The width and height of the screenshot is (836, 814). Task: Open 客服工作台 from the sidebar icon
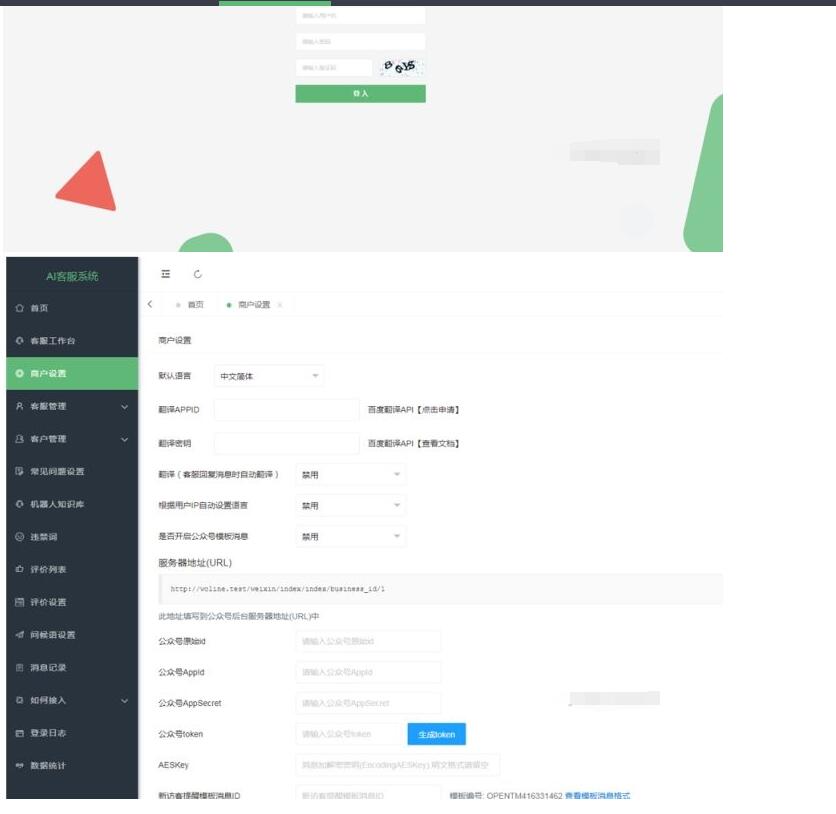pyautogui.click(x=19, y=341)
